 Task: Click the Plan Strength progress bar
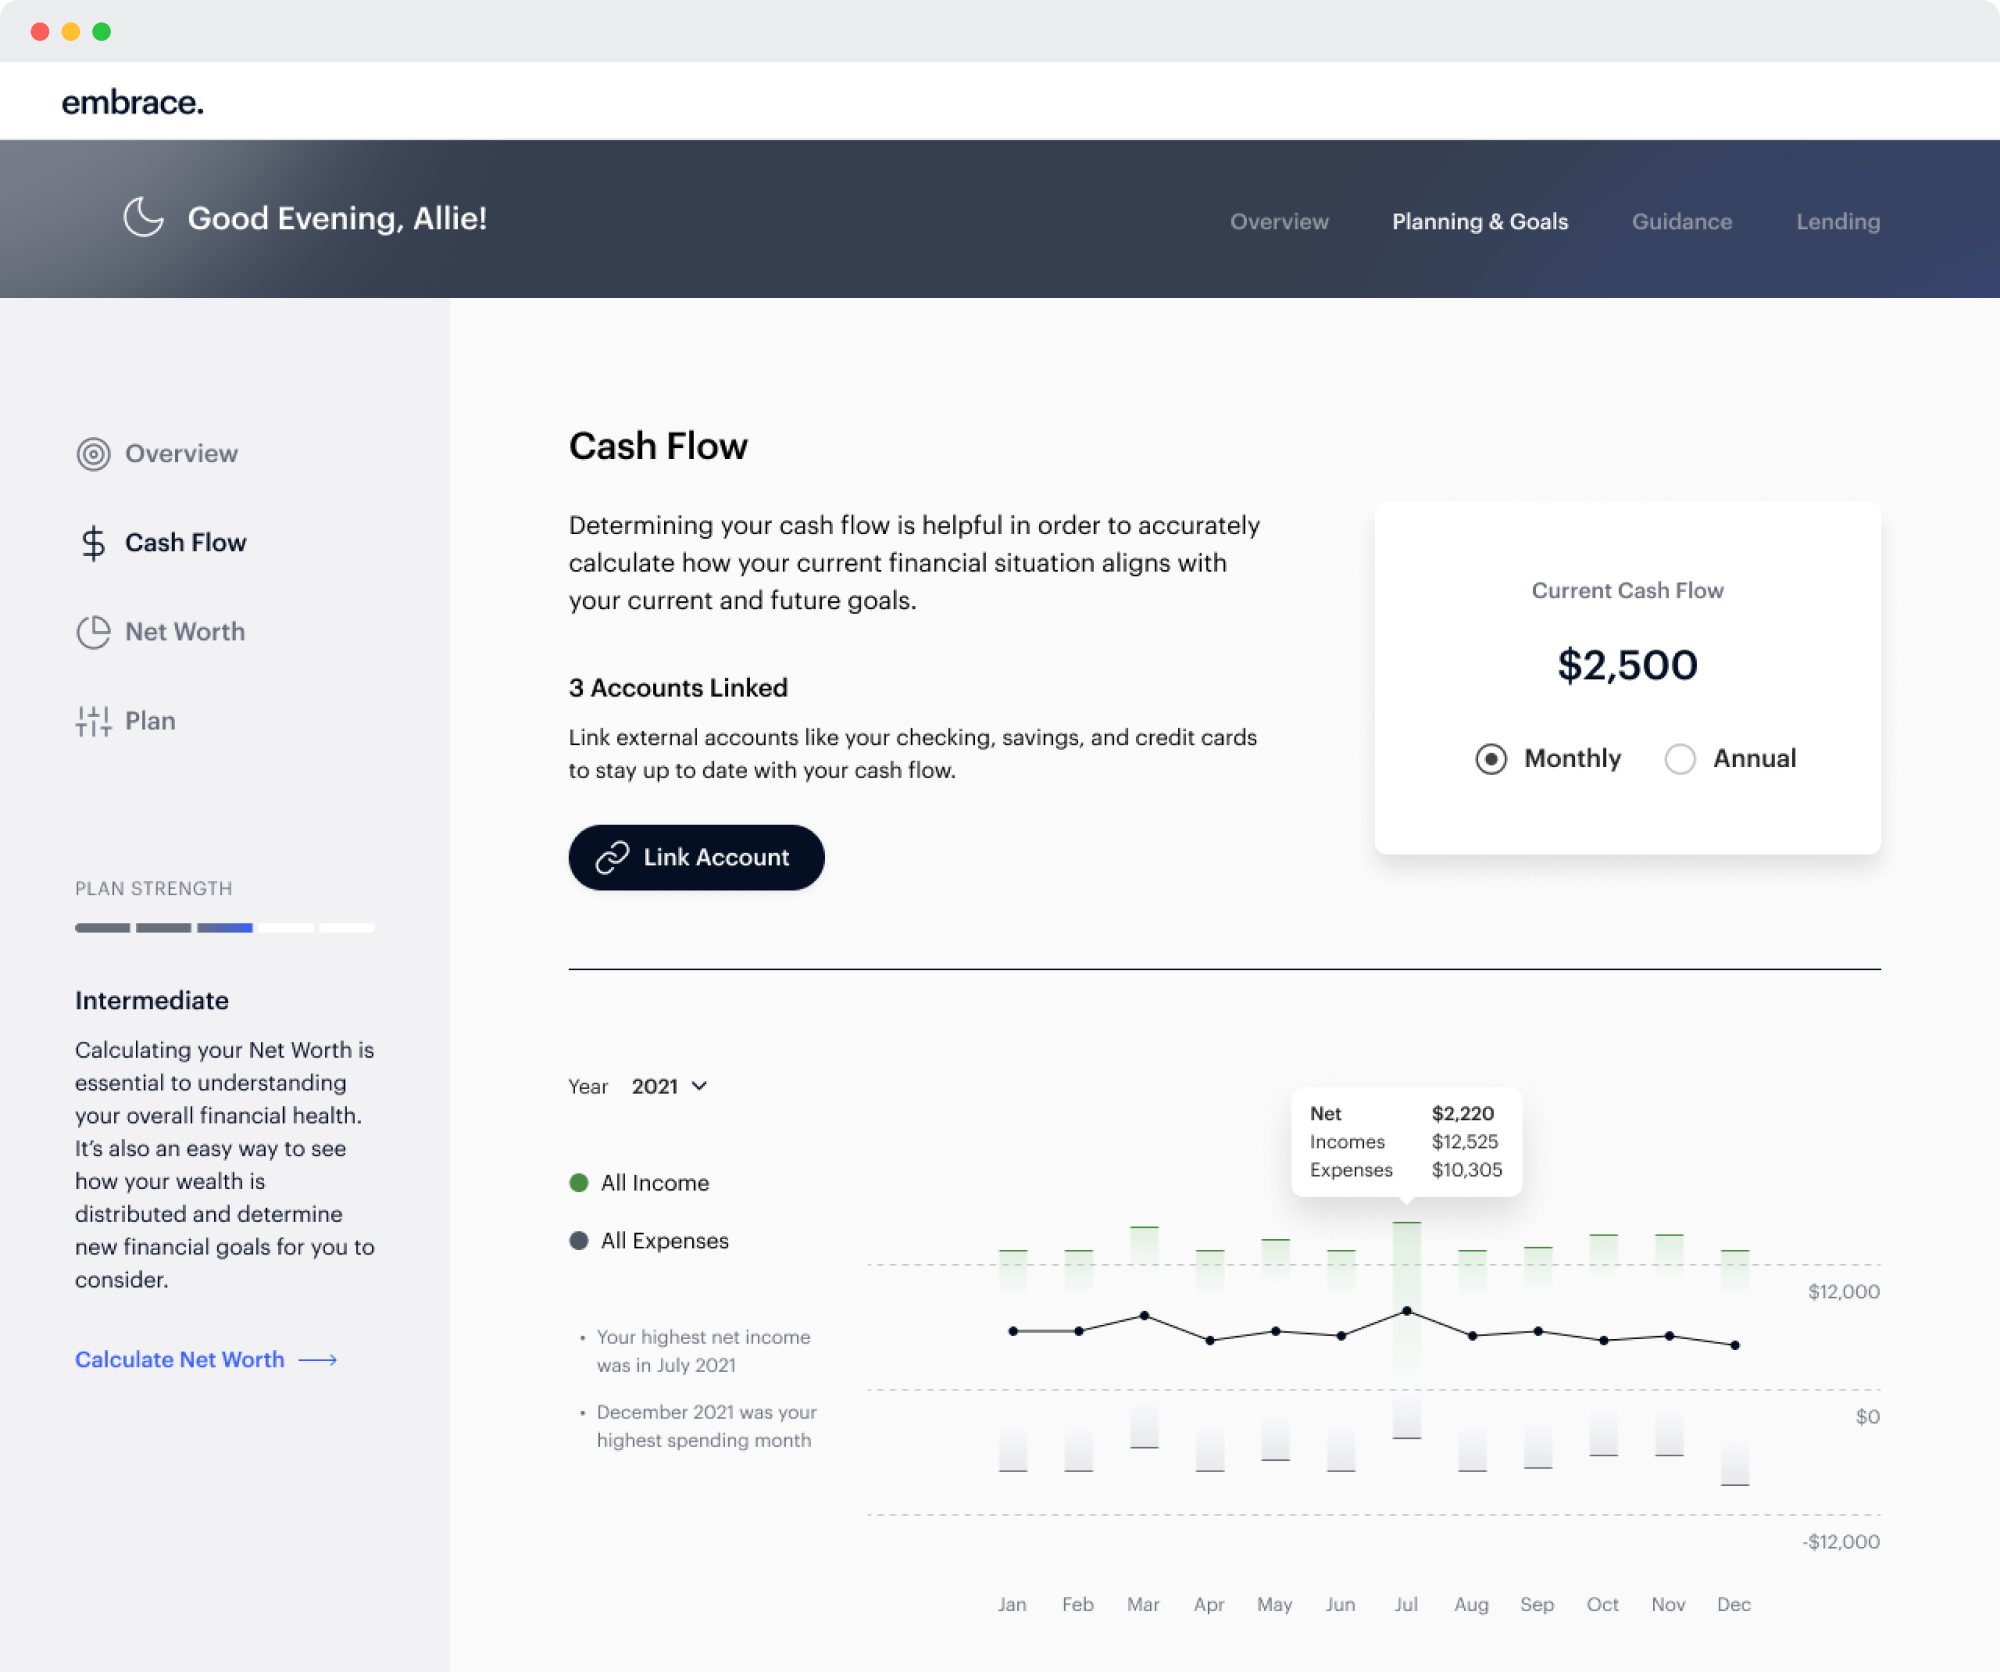(224, 928)
